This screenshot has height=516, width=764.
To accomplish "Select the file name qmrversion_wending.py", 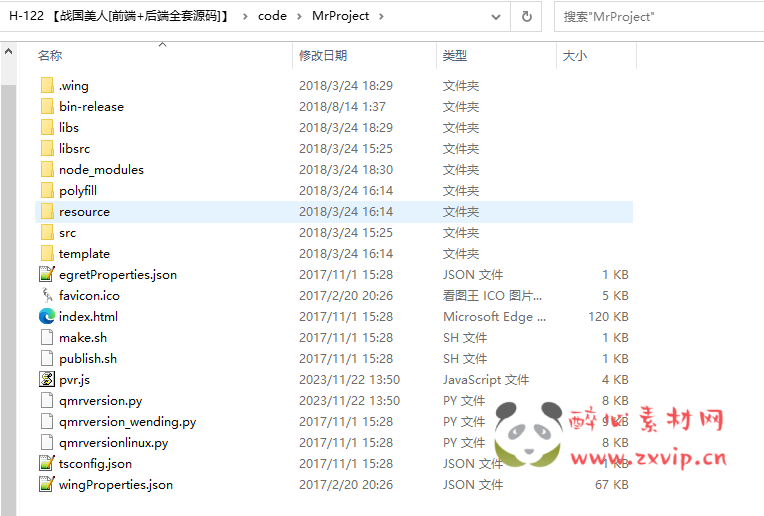I will [128, 422].
